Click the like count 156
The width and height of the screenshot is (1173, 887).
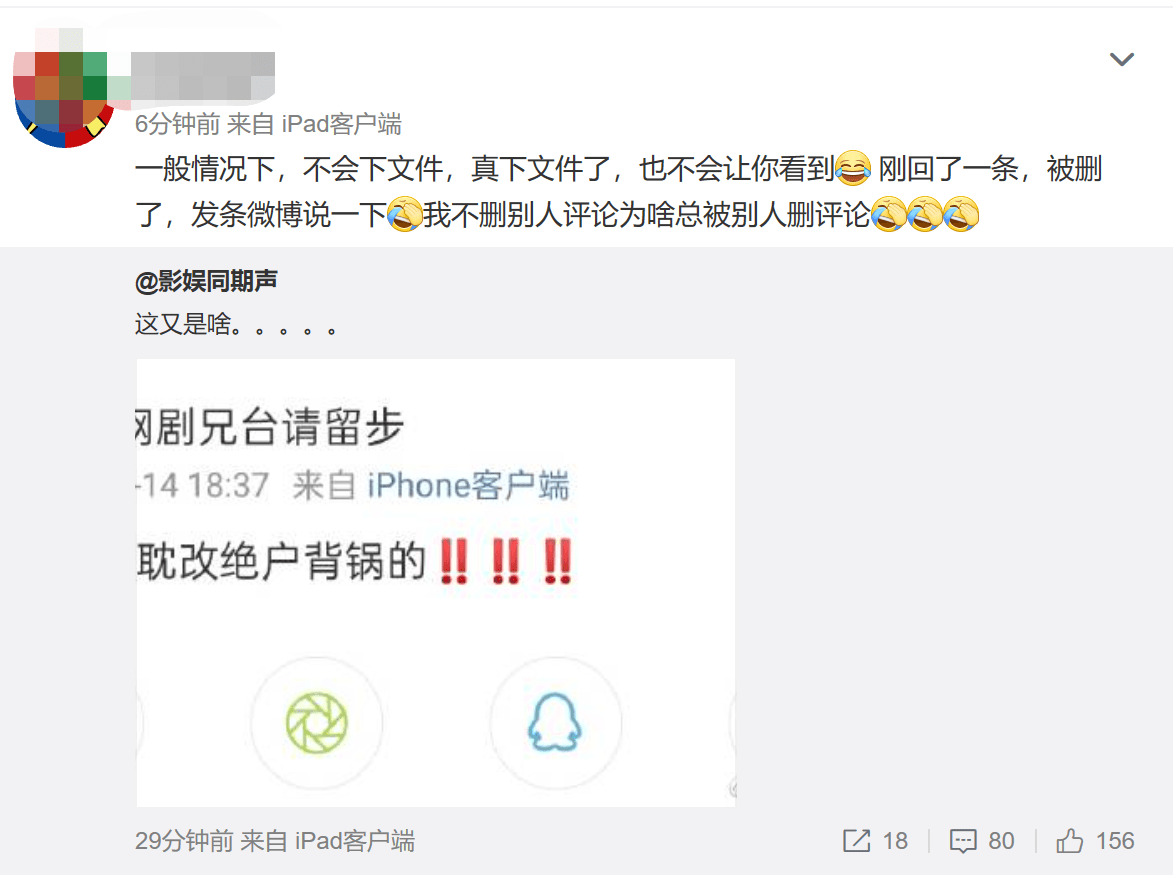pos(1115,841)
